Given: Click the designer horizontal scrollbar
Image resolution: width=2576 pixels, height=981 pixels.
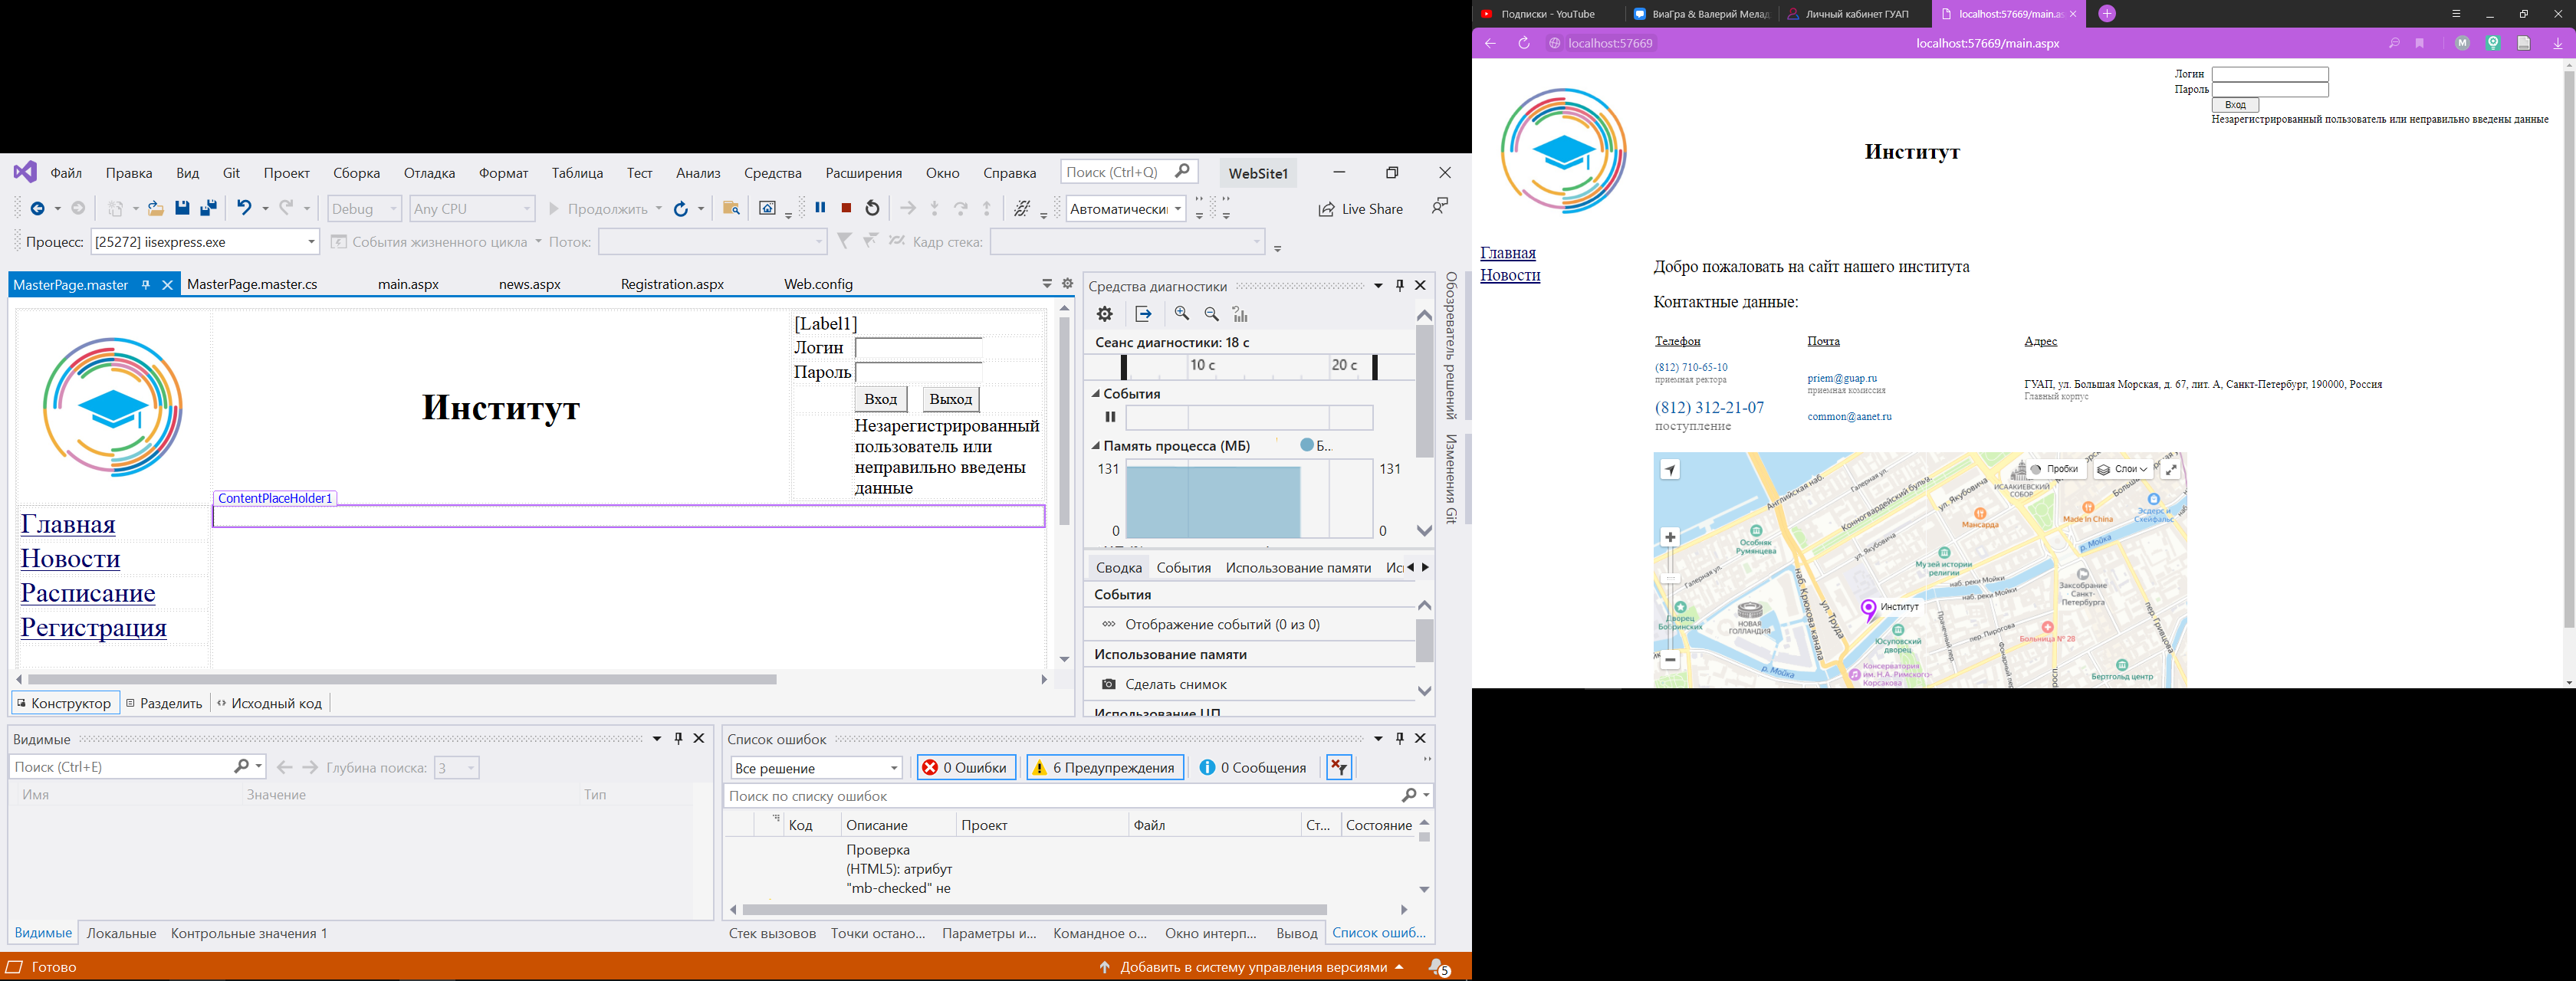Looking at the screenshot, I should (x=402, y=679).
